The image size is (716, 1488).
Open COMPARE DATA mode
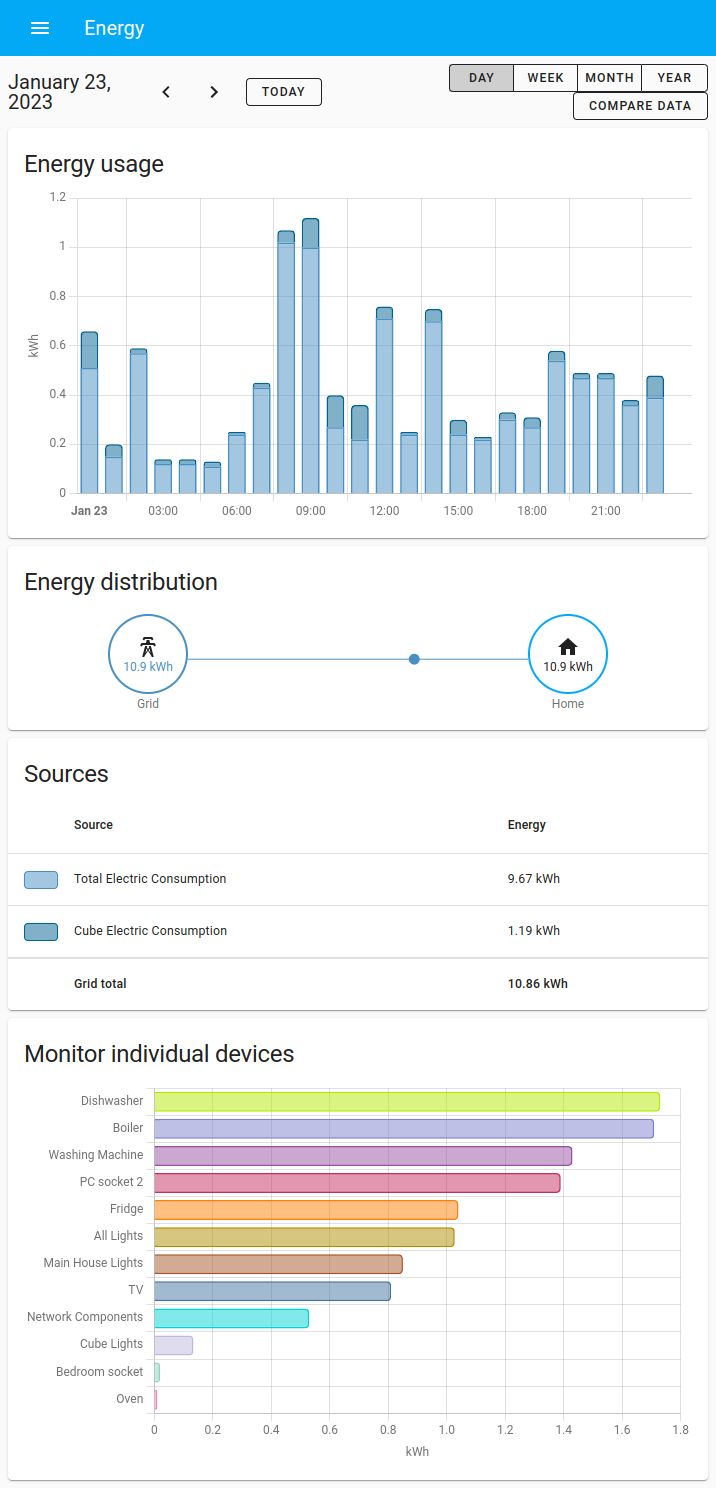(x=640, y=105)
